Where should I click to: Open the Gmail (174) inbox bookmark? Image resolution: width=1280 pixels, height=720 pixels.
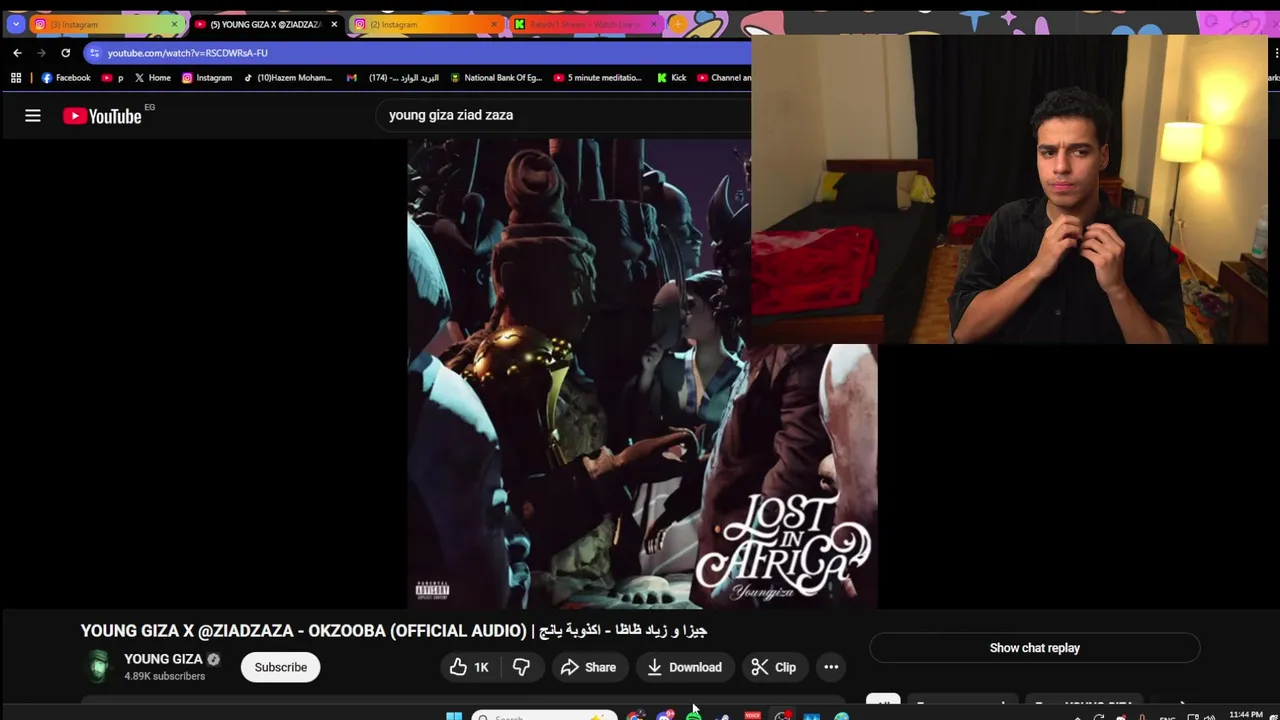tap(393, 78)
